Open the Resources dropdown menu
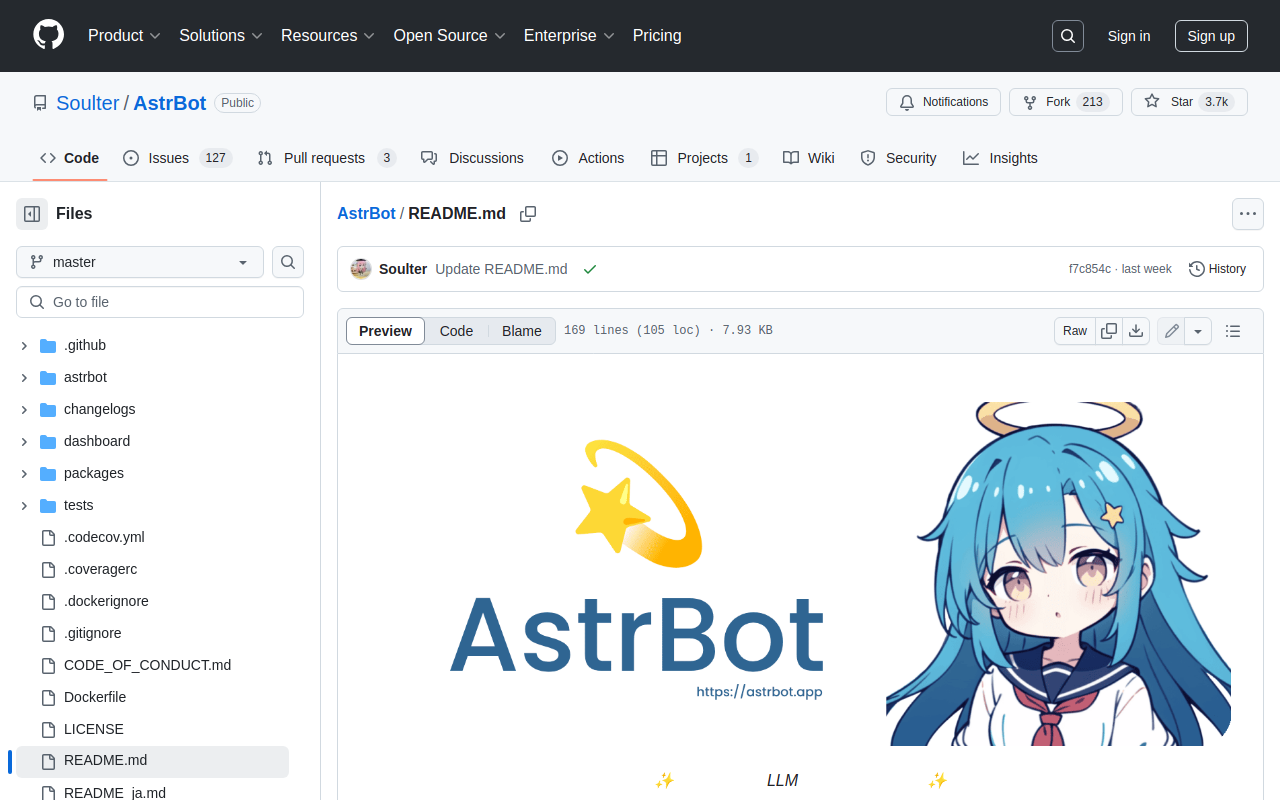 click(328, 36)
